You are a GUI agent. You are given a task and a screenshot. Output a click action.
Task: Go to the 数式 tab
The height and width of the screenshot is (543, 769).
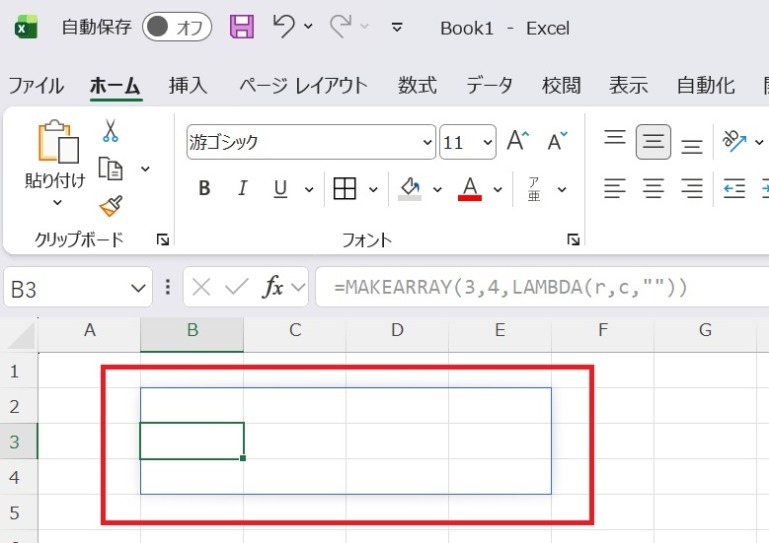(417, 85)
